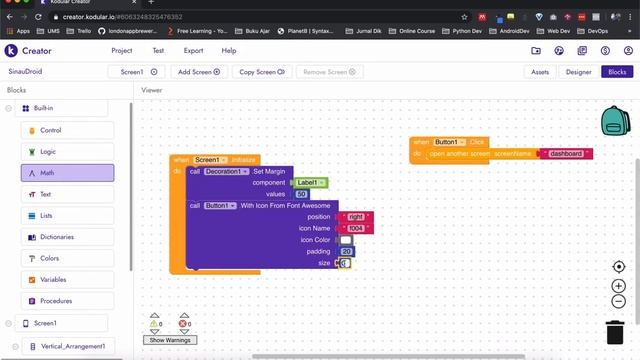Open the folder icon in the top-right header
This screenshot has height=360, width=640.
(x=536, y=51)
